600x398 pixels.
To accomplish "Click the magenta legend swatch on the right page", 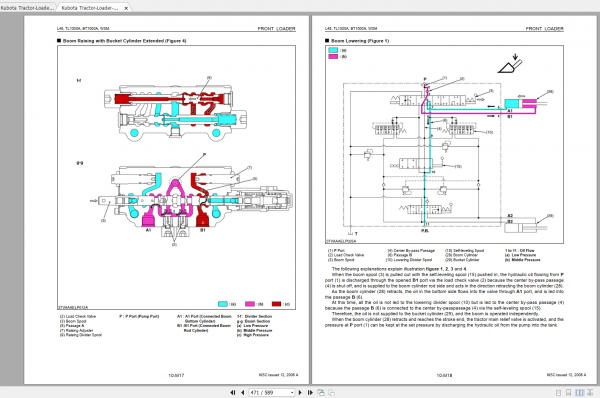I will point(333,57).
